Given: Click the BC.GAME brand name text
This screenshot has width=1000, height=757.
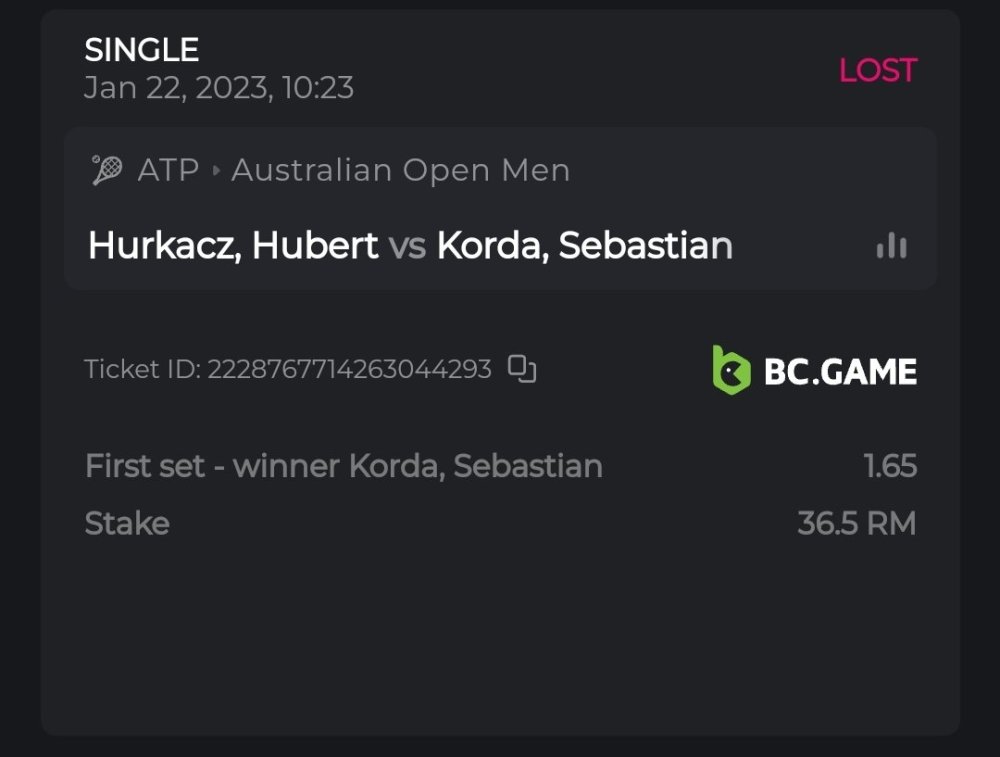Looking at the screenshot, I should coord(840,372).
